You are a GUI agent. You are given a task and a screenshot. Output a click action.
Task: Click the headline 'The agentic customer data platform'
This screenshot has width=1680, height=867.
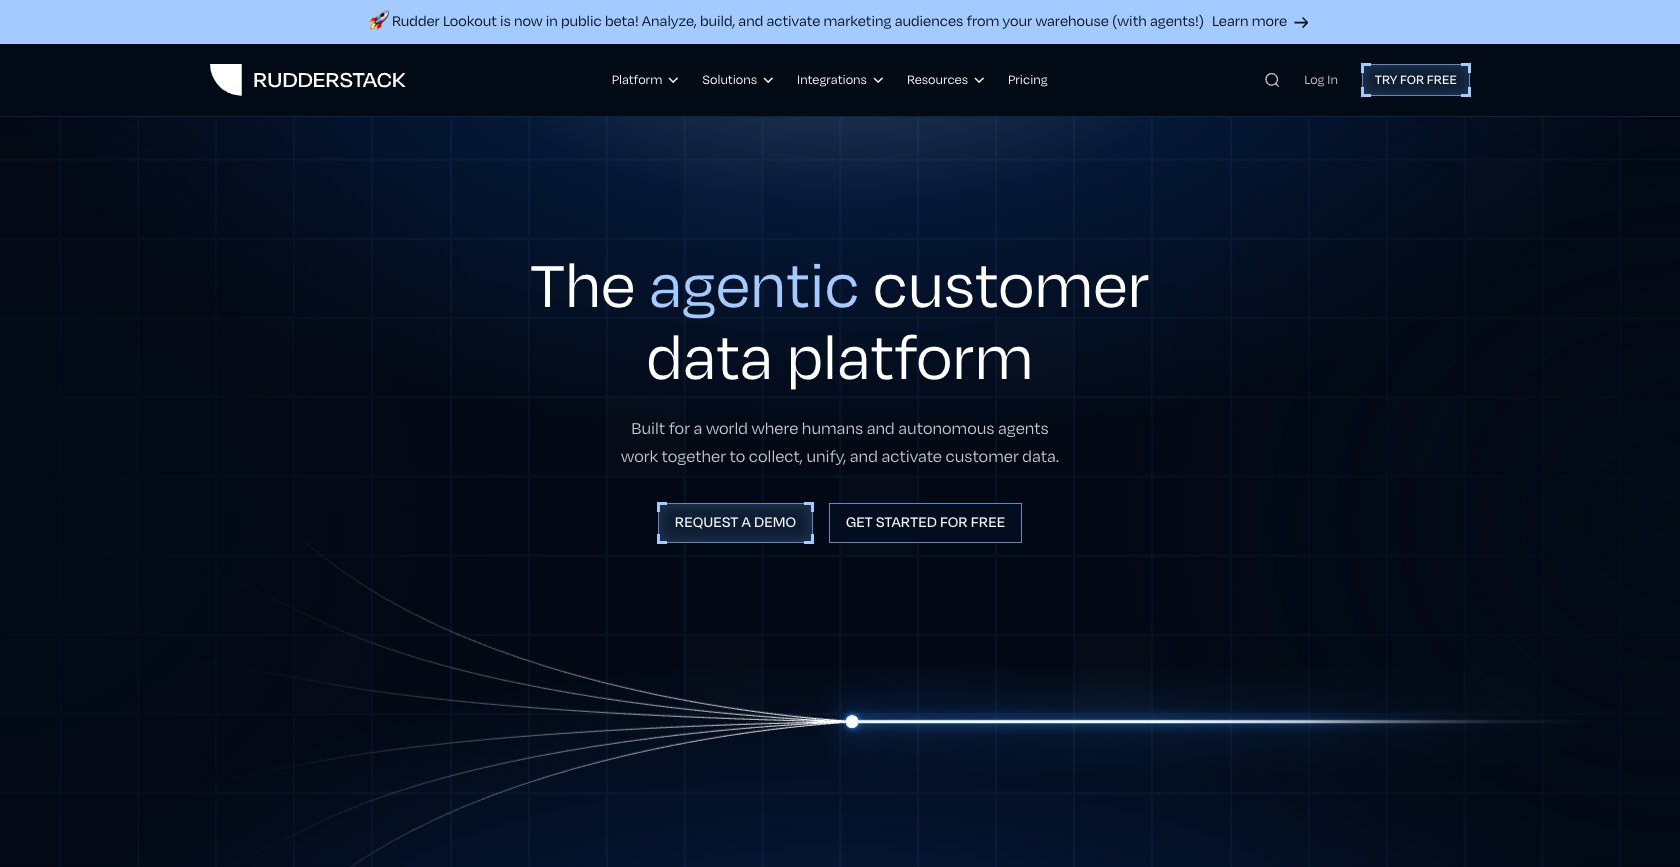(840, 322)
